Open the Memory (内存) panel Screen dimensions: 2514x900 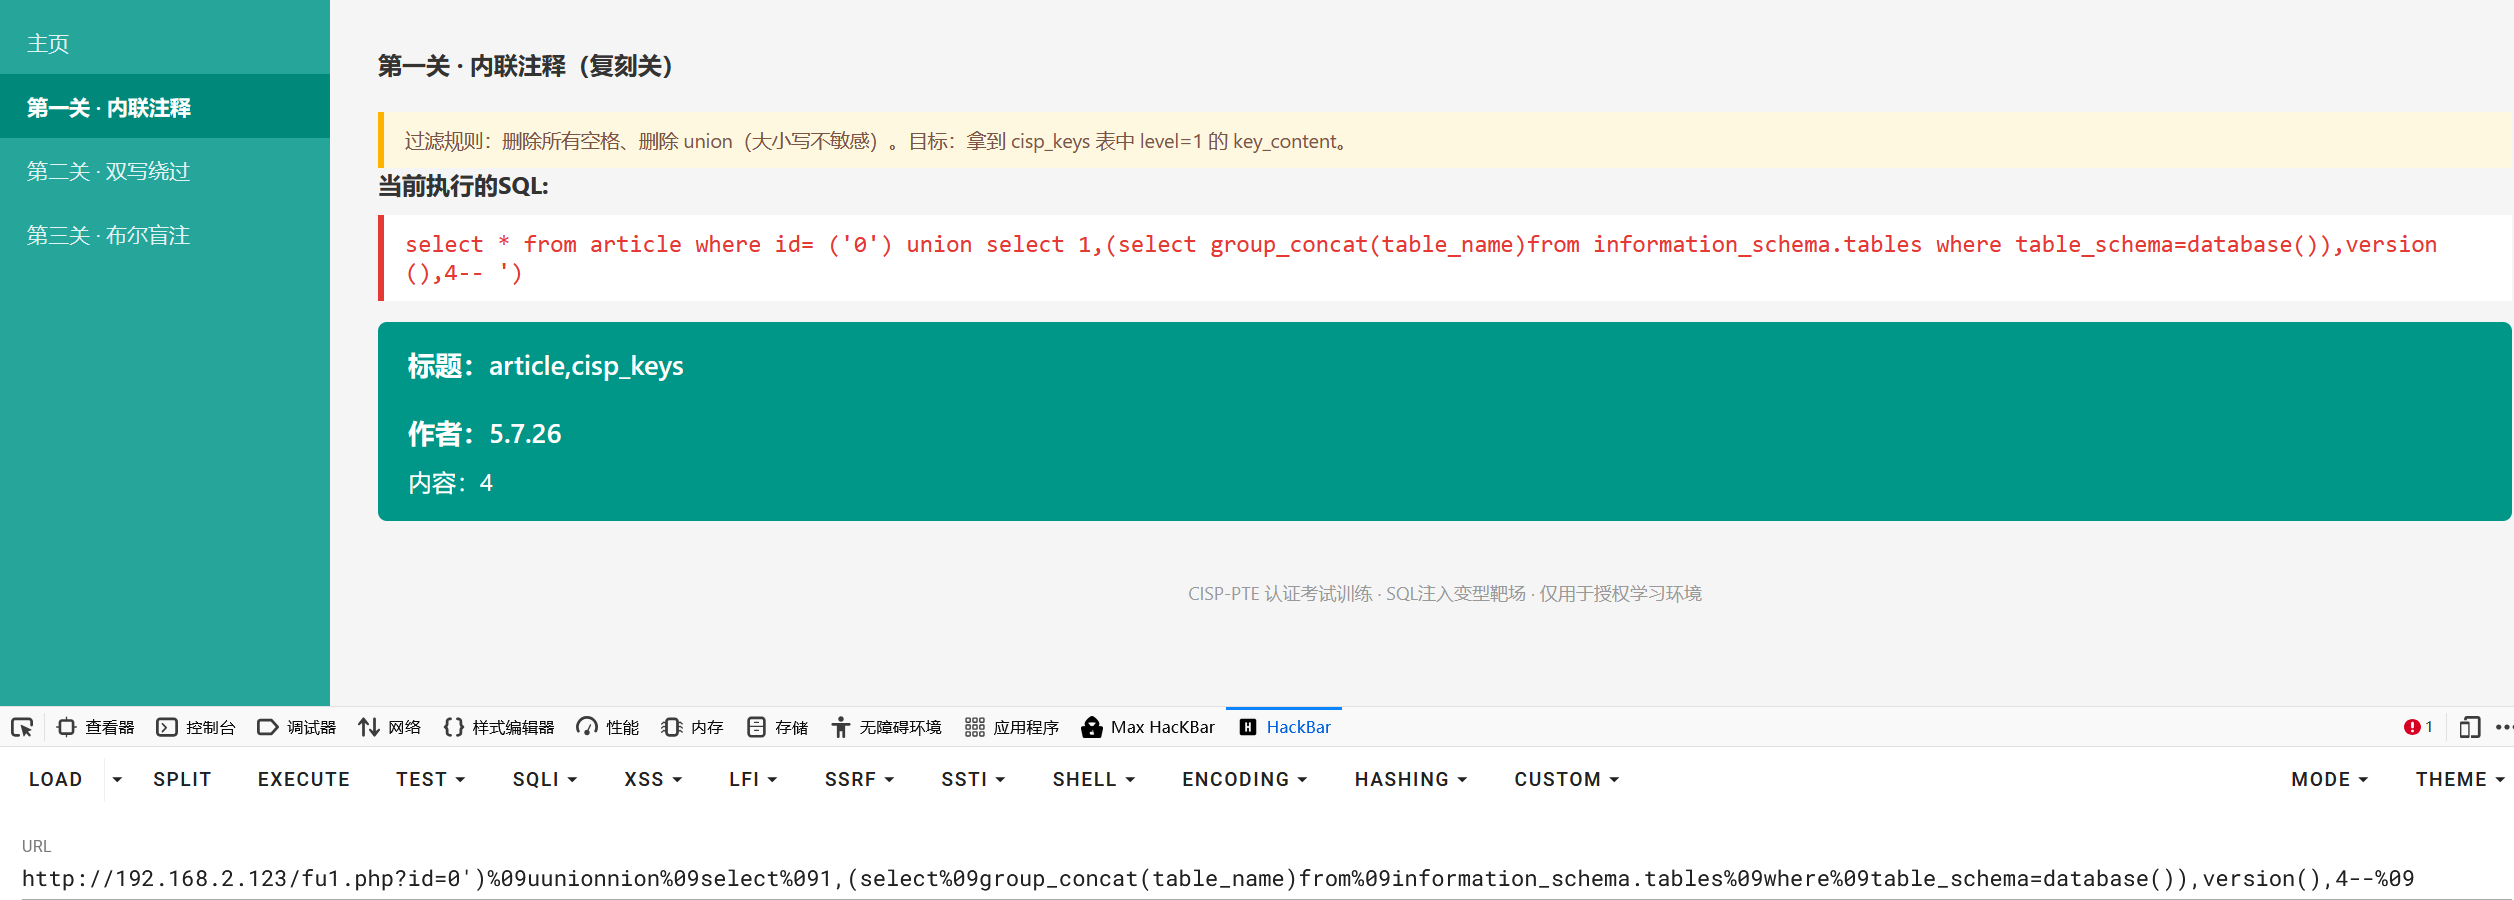(x=692, y=727)
